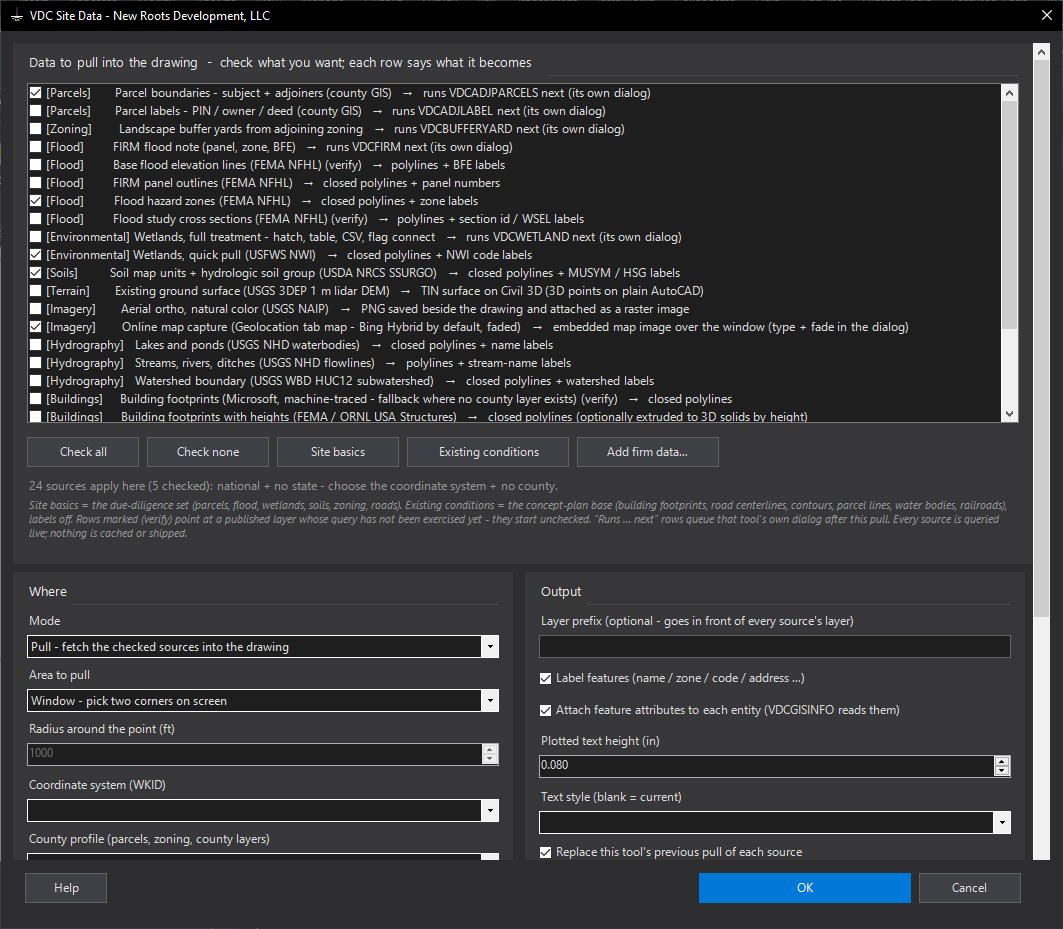Open Add firm data... dialog

coord(647,452)
